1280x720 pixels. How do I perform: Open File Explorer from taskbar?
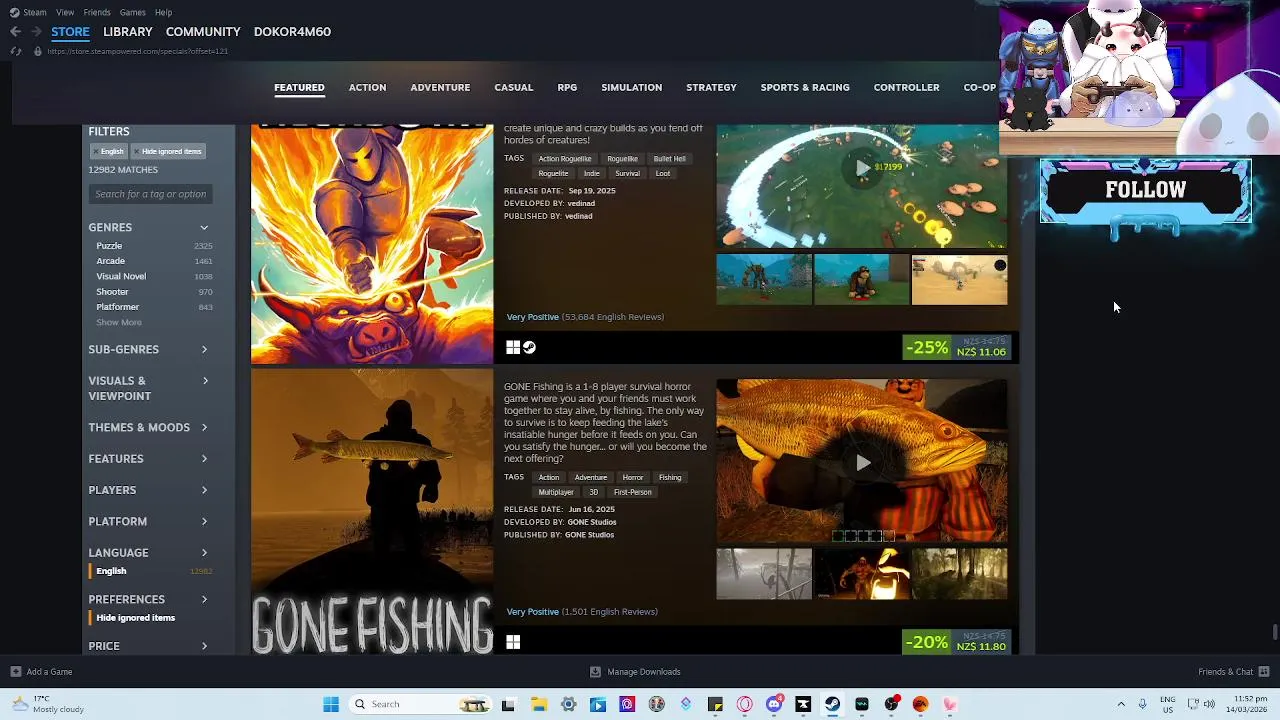click(x=538, y=704)
